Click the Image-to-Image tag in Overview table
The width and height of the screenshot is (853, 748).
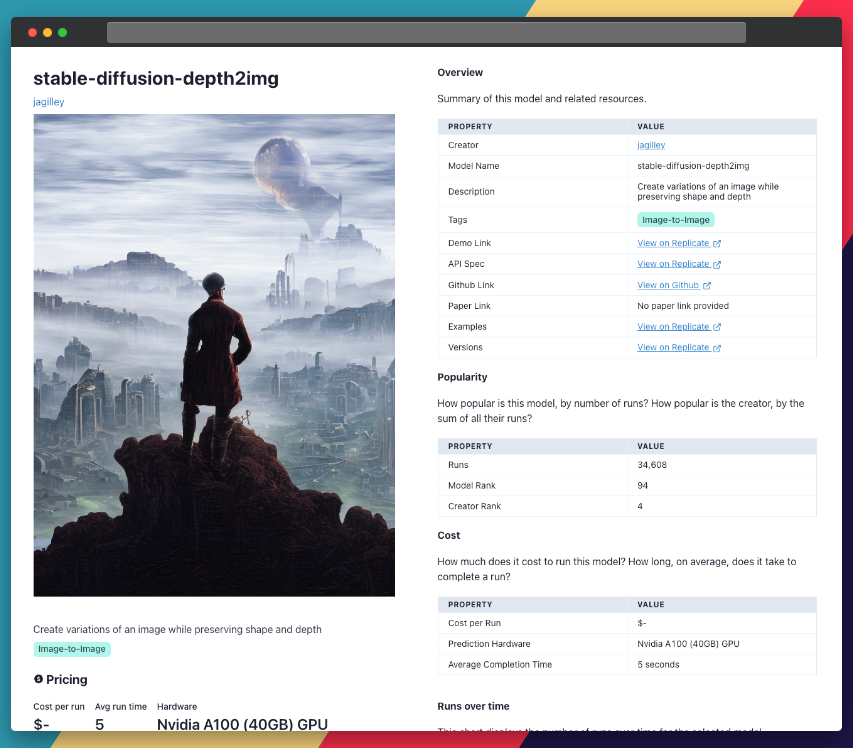point(676,220)
